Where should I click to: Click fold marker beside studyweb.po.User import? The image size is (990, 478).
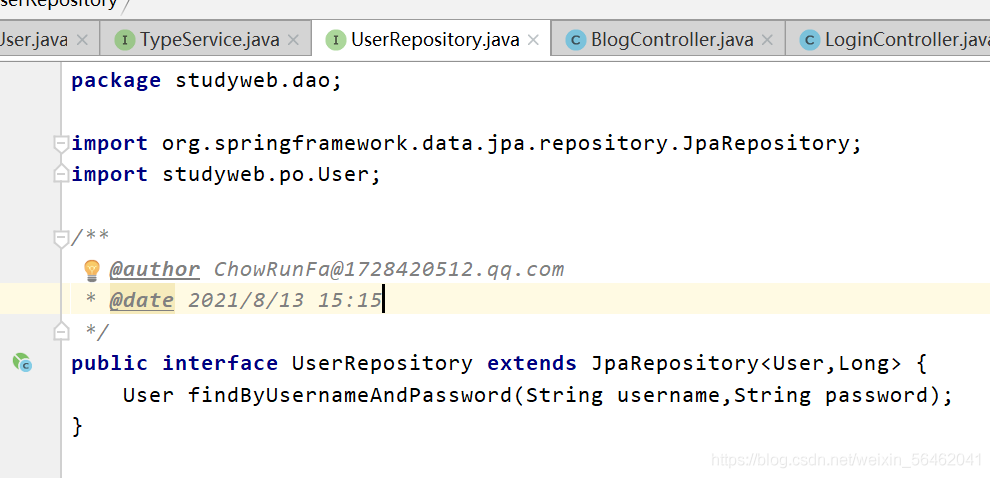[62, 175]
